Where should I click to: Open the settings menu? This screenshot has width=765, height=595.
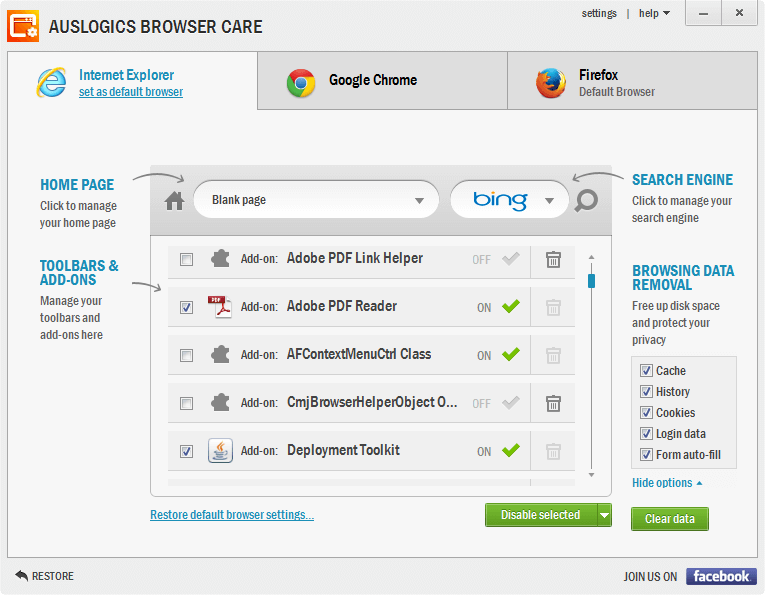point(599,13)
